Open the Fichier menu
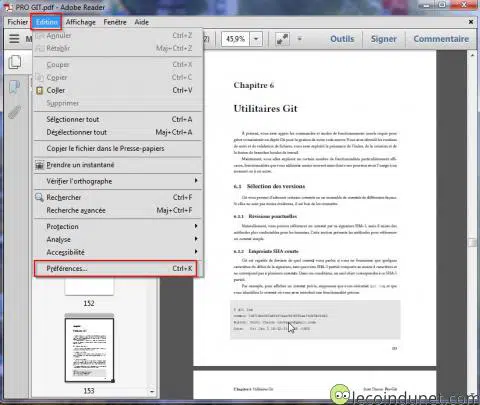 pyautogui.click(x=18, y=22)
